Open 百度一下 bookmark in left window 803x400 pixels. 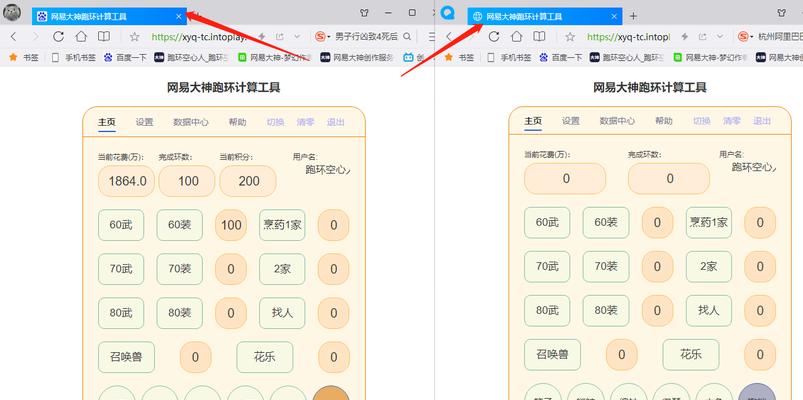(x=124, y=57)
